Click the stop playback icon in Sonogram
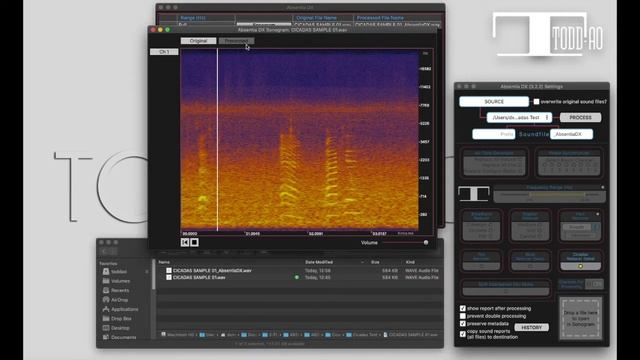This screenshot has width=640, height=360. click(x=194, y=242)
